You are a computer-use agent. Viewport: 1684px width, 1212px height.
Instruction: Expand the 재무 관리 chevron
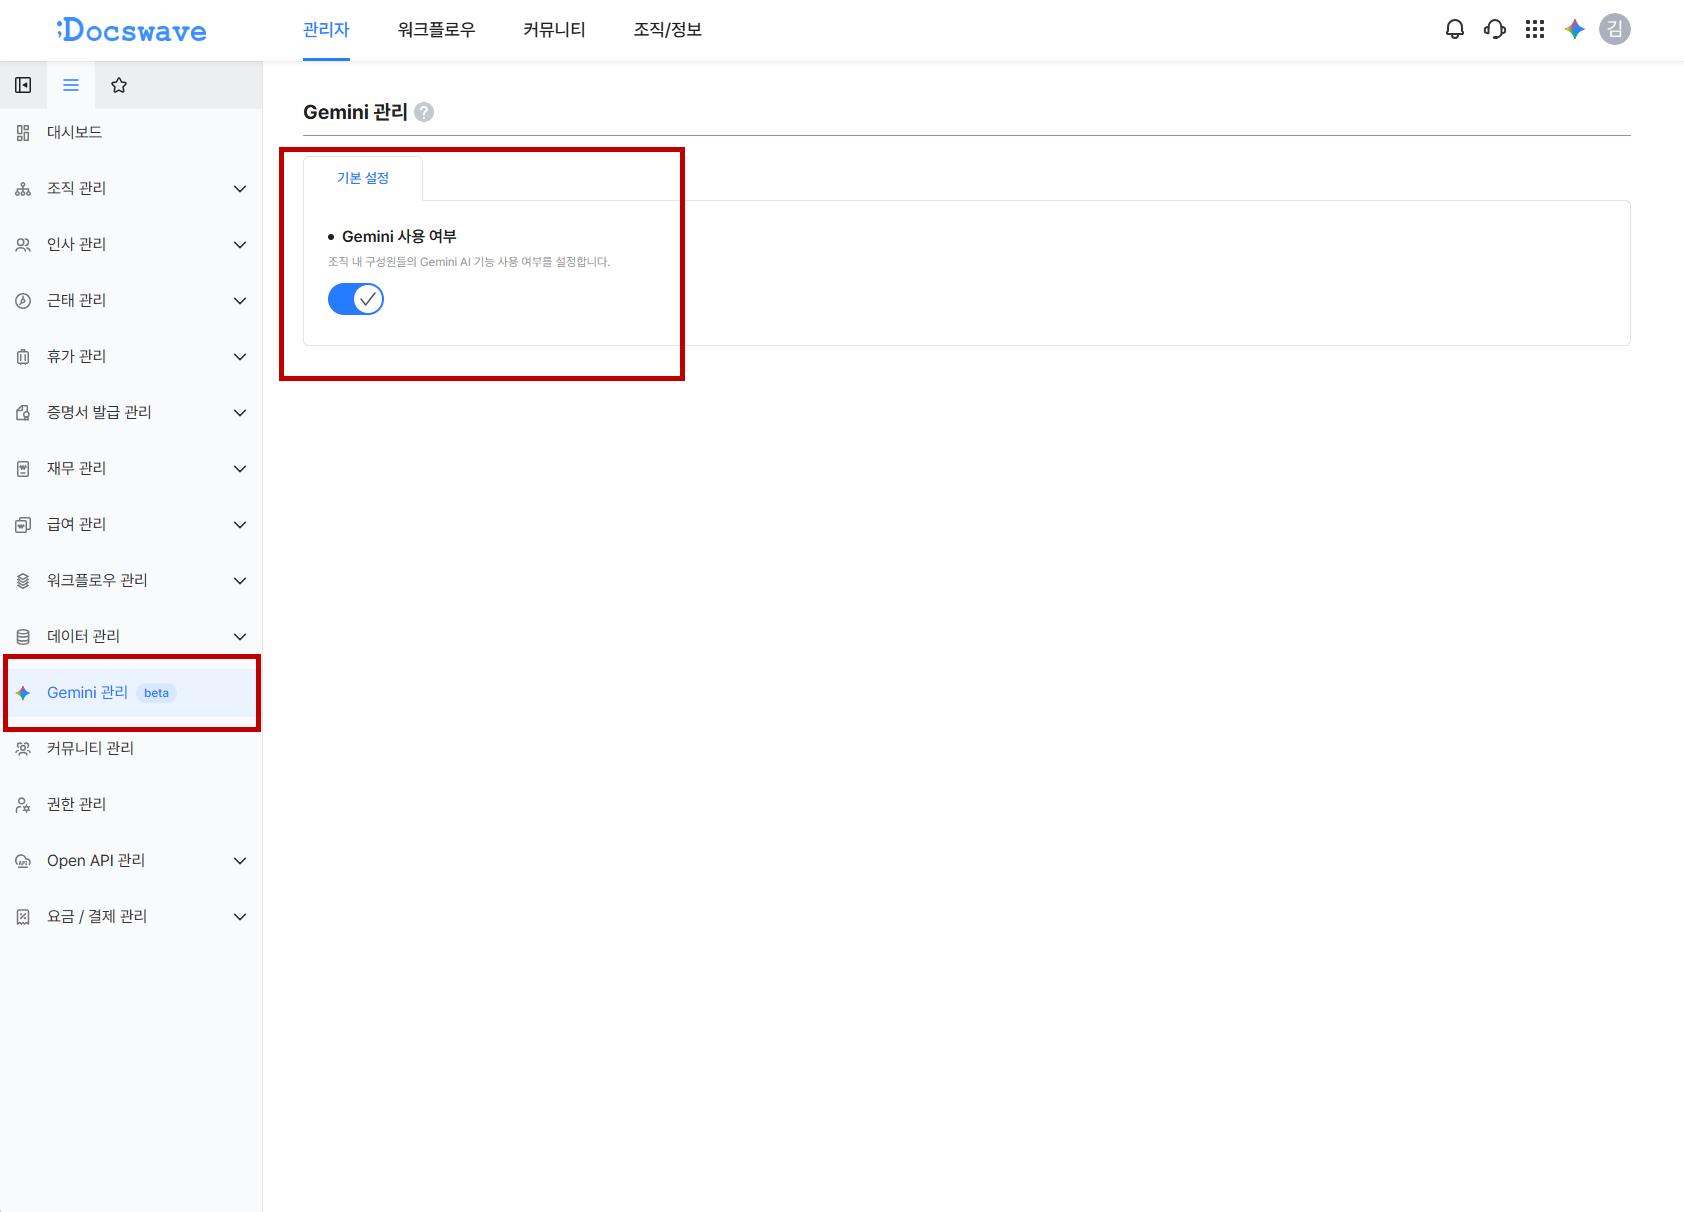tap(240, 469)
